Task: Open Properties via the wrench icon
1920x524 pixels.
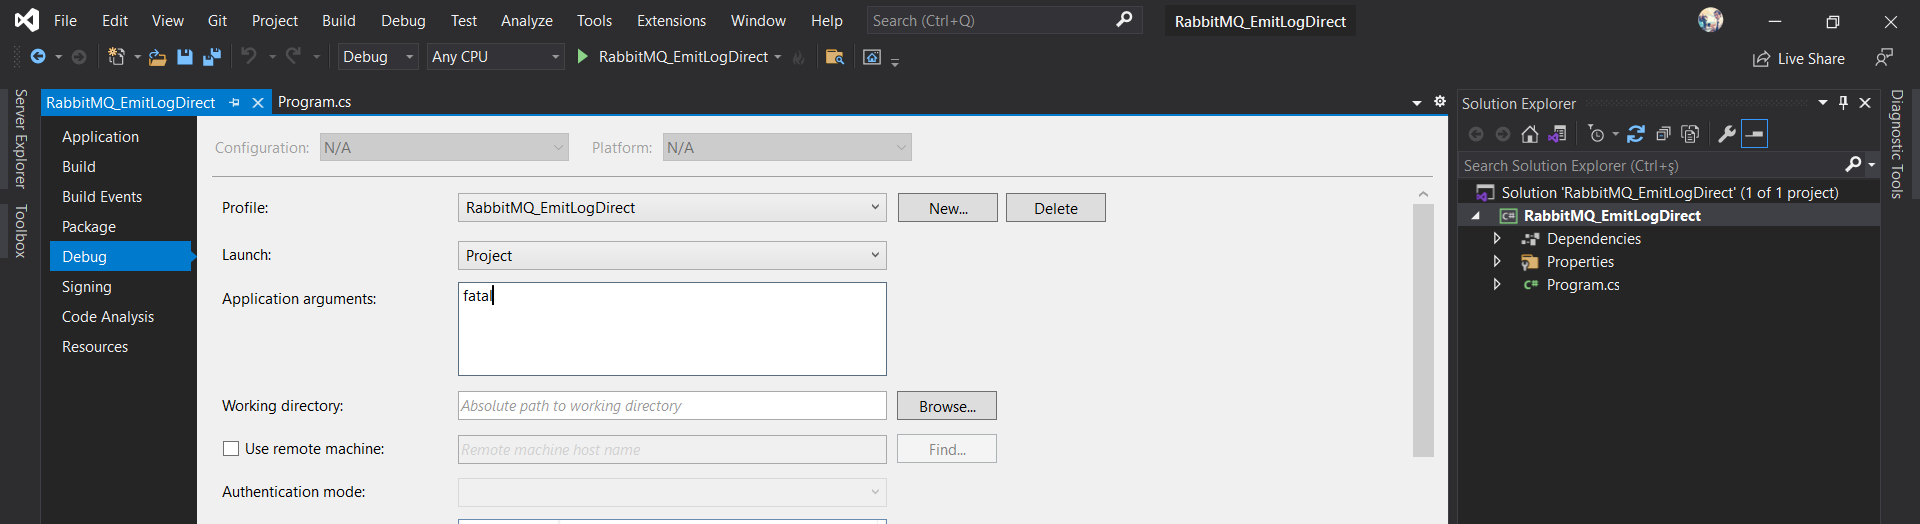Action: pyautogui.click(x=1726, y=134)
